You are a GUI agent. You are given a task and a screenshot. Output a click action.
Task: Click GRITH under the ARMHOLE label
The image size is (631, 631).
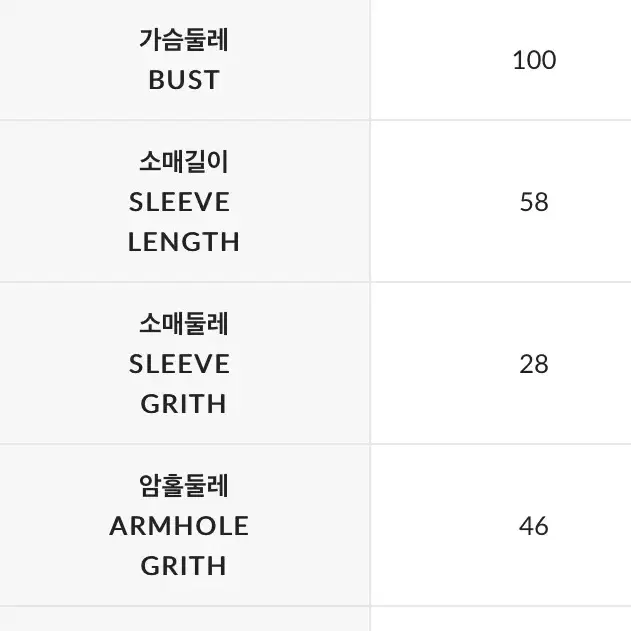tap(184, 566)
